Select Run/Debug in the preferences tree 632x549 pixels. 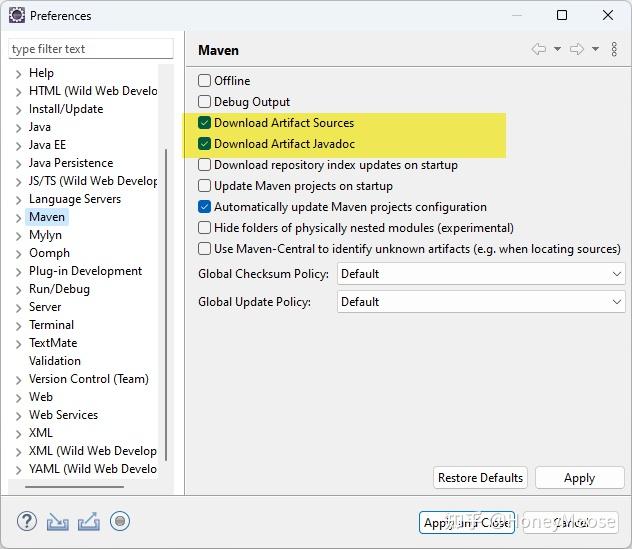pyautogui.click(x=59, y=289)
